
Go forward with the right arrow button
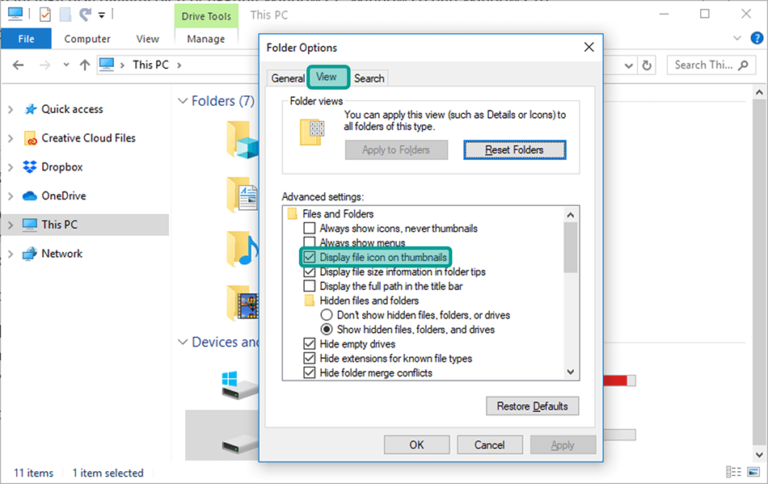pyautogui.click(x=45, y=65)
